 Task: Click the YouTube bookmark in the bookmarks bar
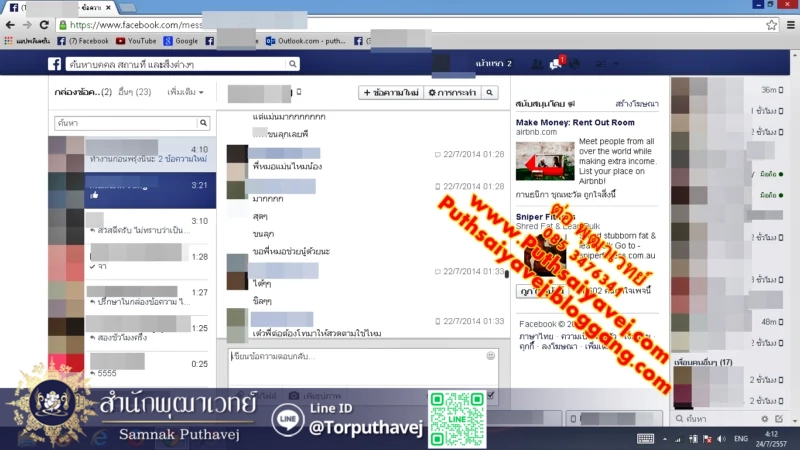[x=136, y=41]
